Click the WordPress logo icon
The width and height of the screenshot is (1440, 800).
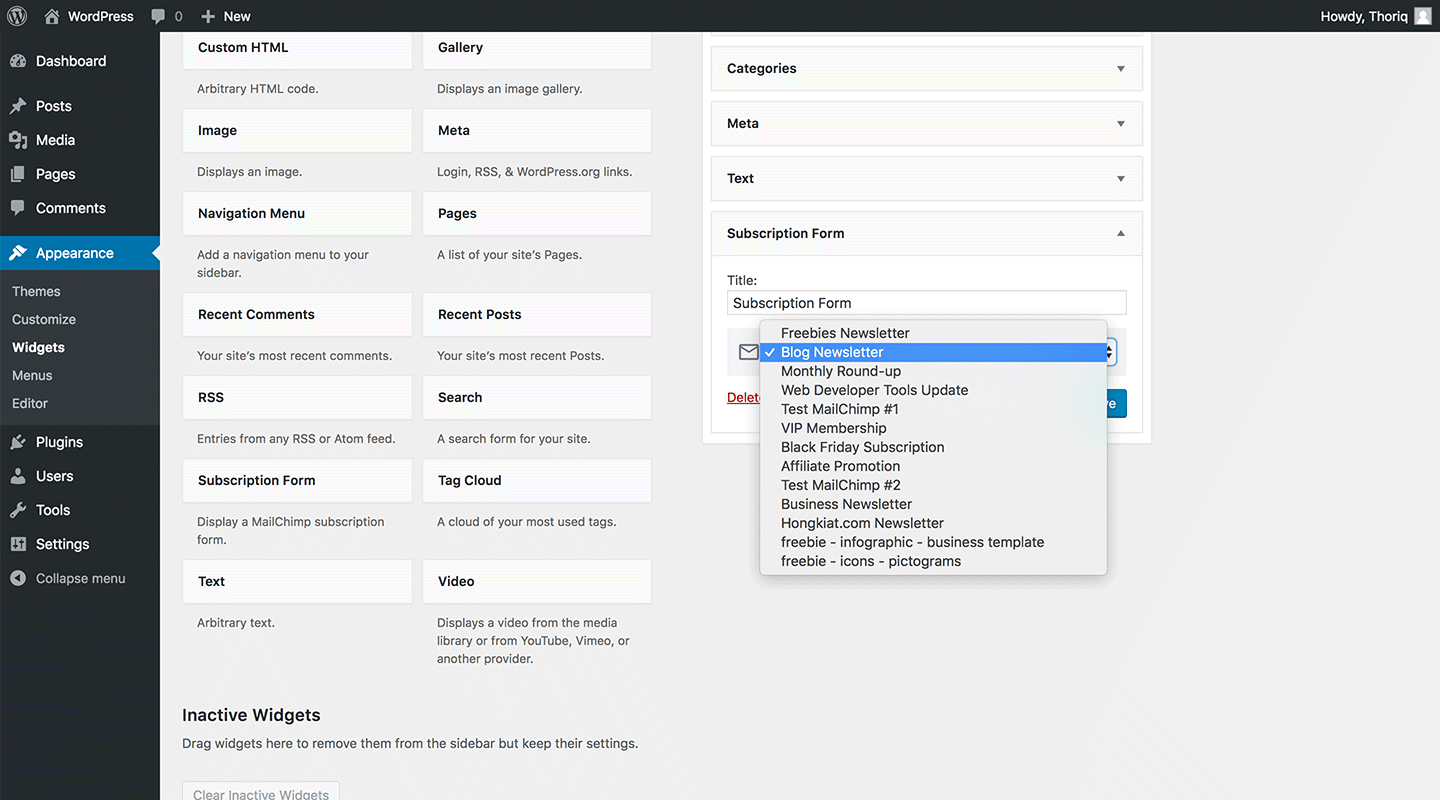point(17,16)
